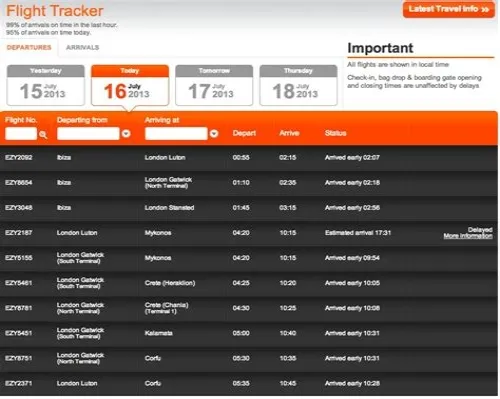Click the Departing from text field
This screenshot has height=399, width=500.
click(88, 134)
